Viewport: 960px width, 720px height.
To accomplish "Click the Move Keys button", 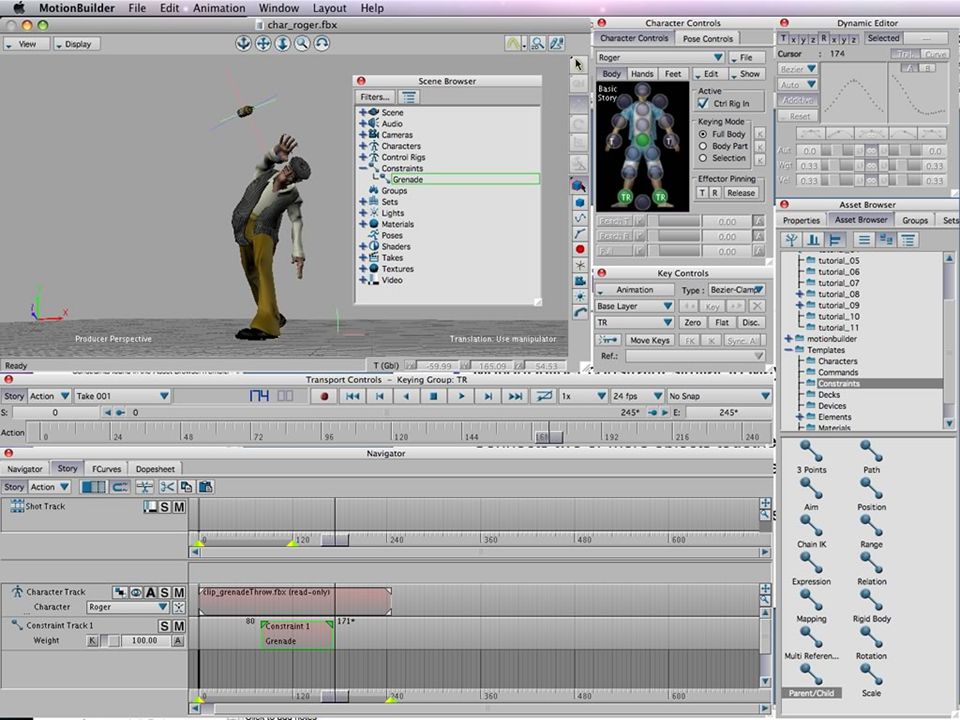I will point(650,340).
